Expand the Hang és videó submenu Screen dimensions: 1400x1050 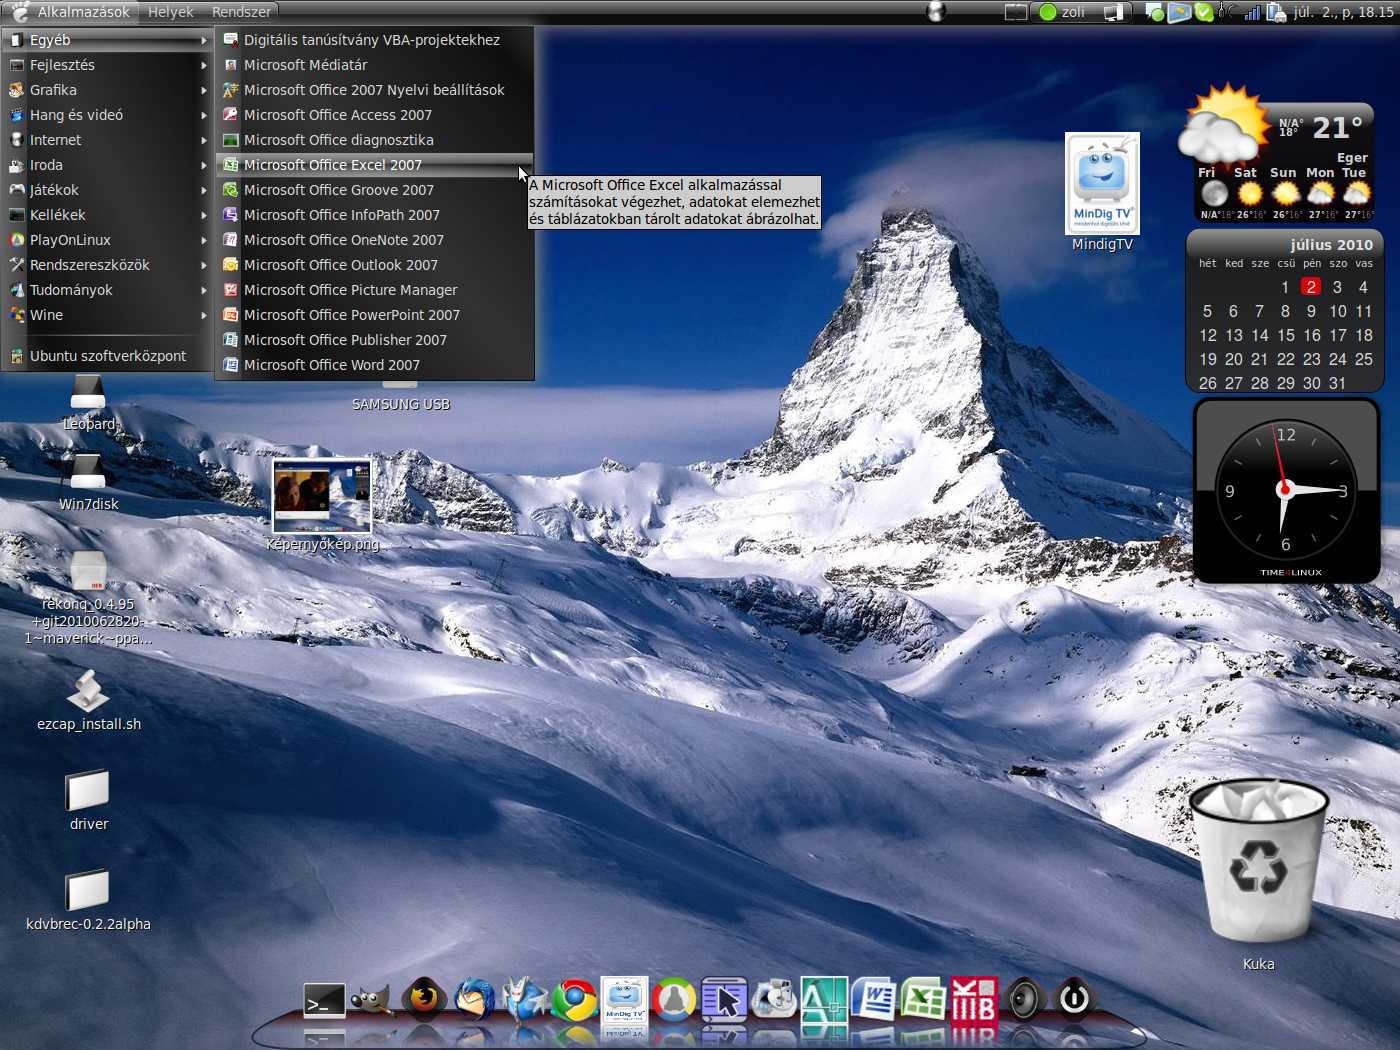[x=108, y=115]
